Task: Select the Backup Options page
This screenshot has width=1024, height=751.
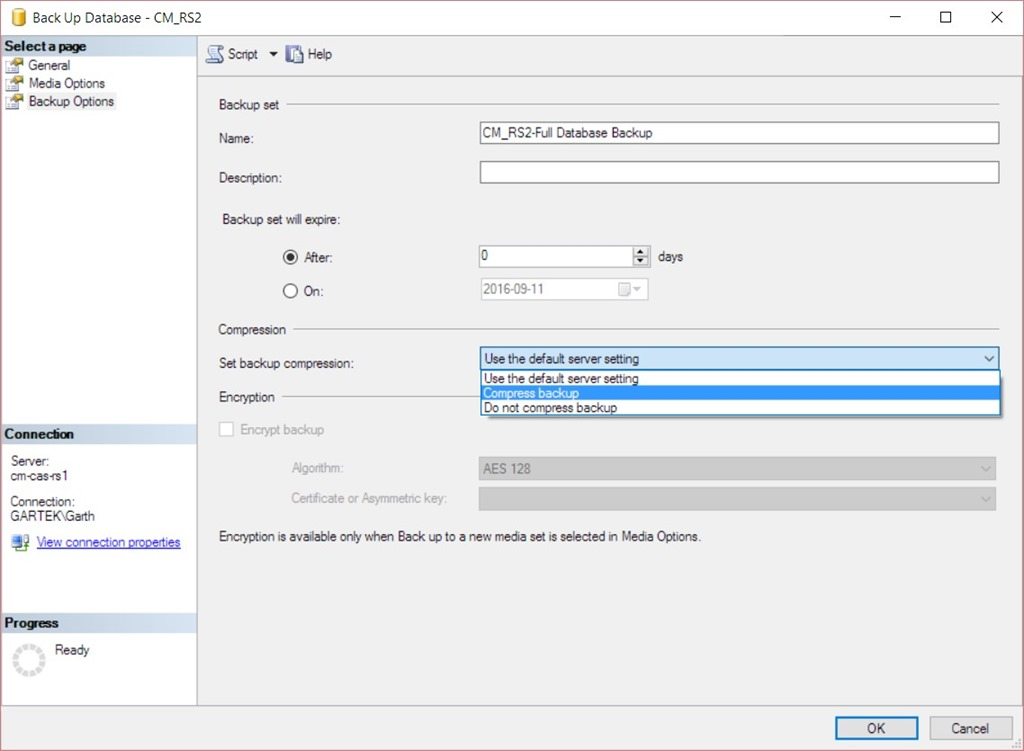Action: [x=71, y=101]
